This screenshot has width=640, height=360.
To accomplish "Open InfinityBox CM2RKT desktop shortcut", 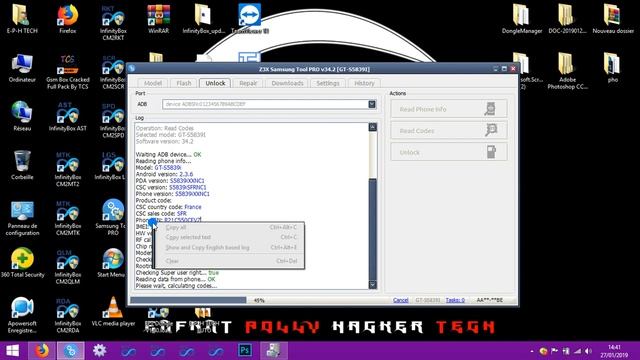I will coord(113,22).
